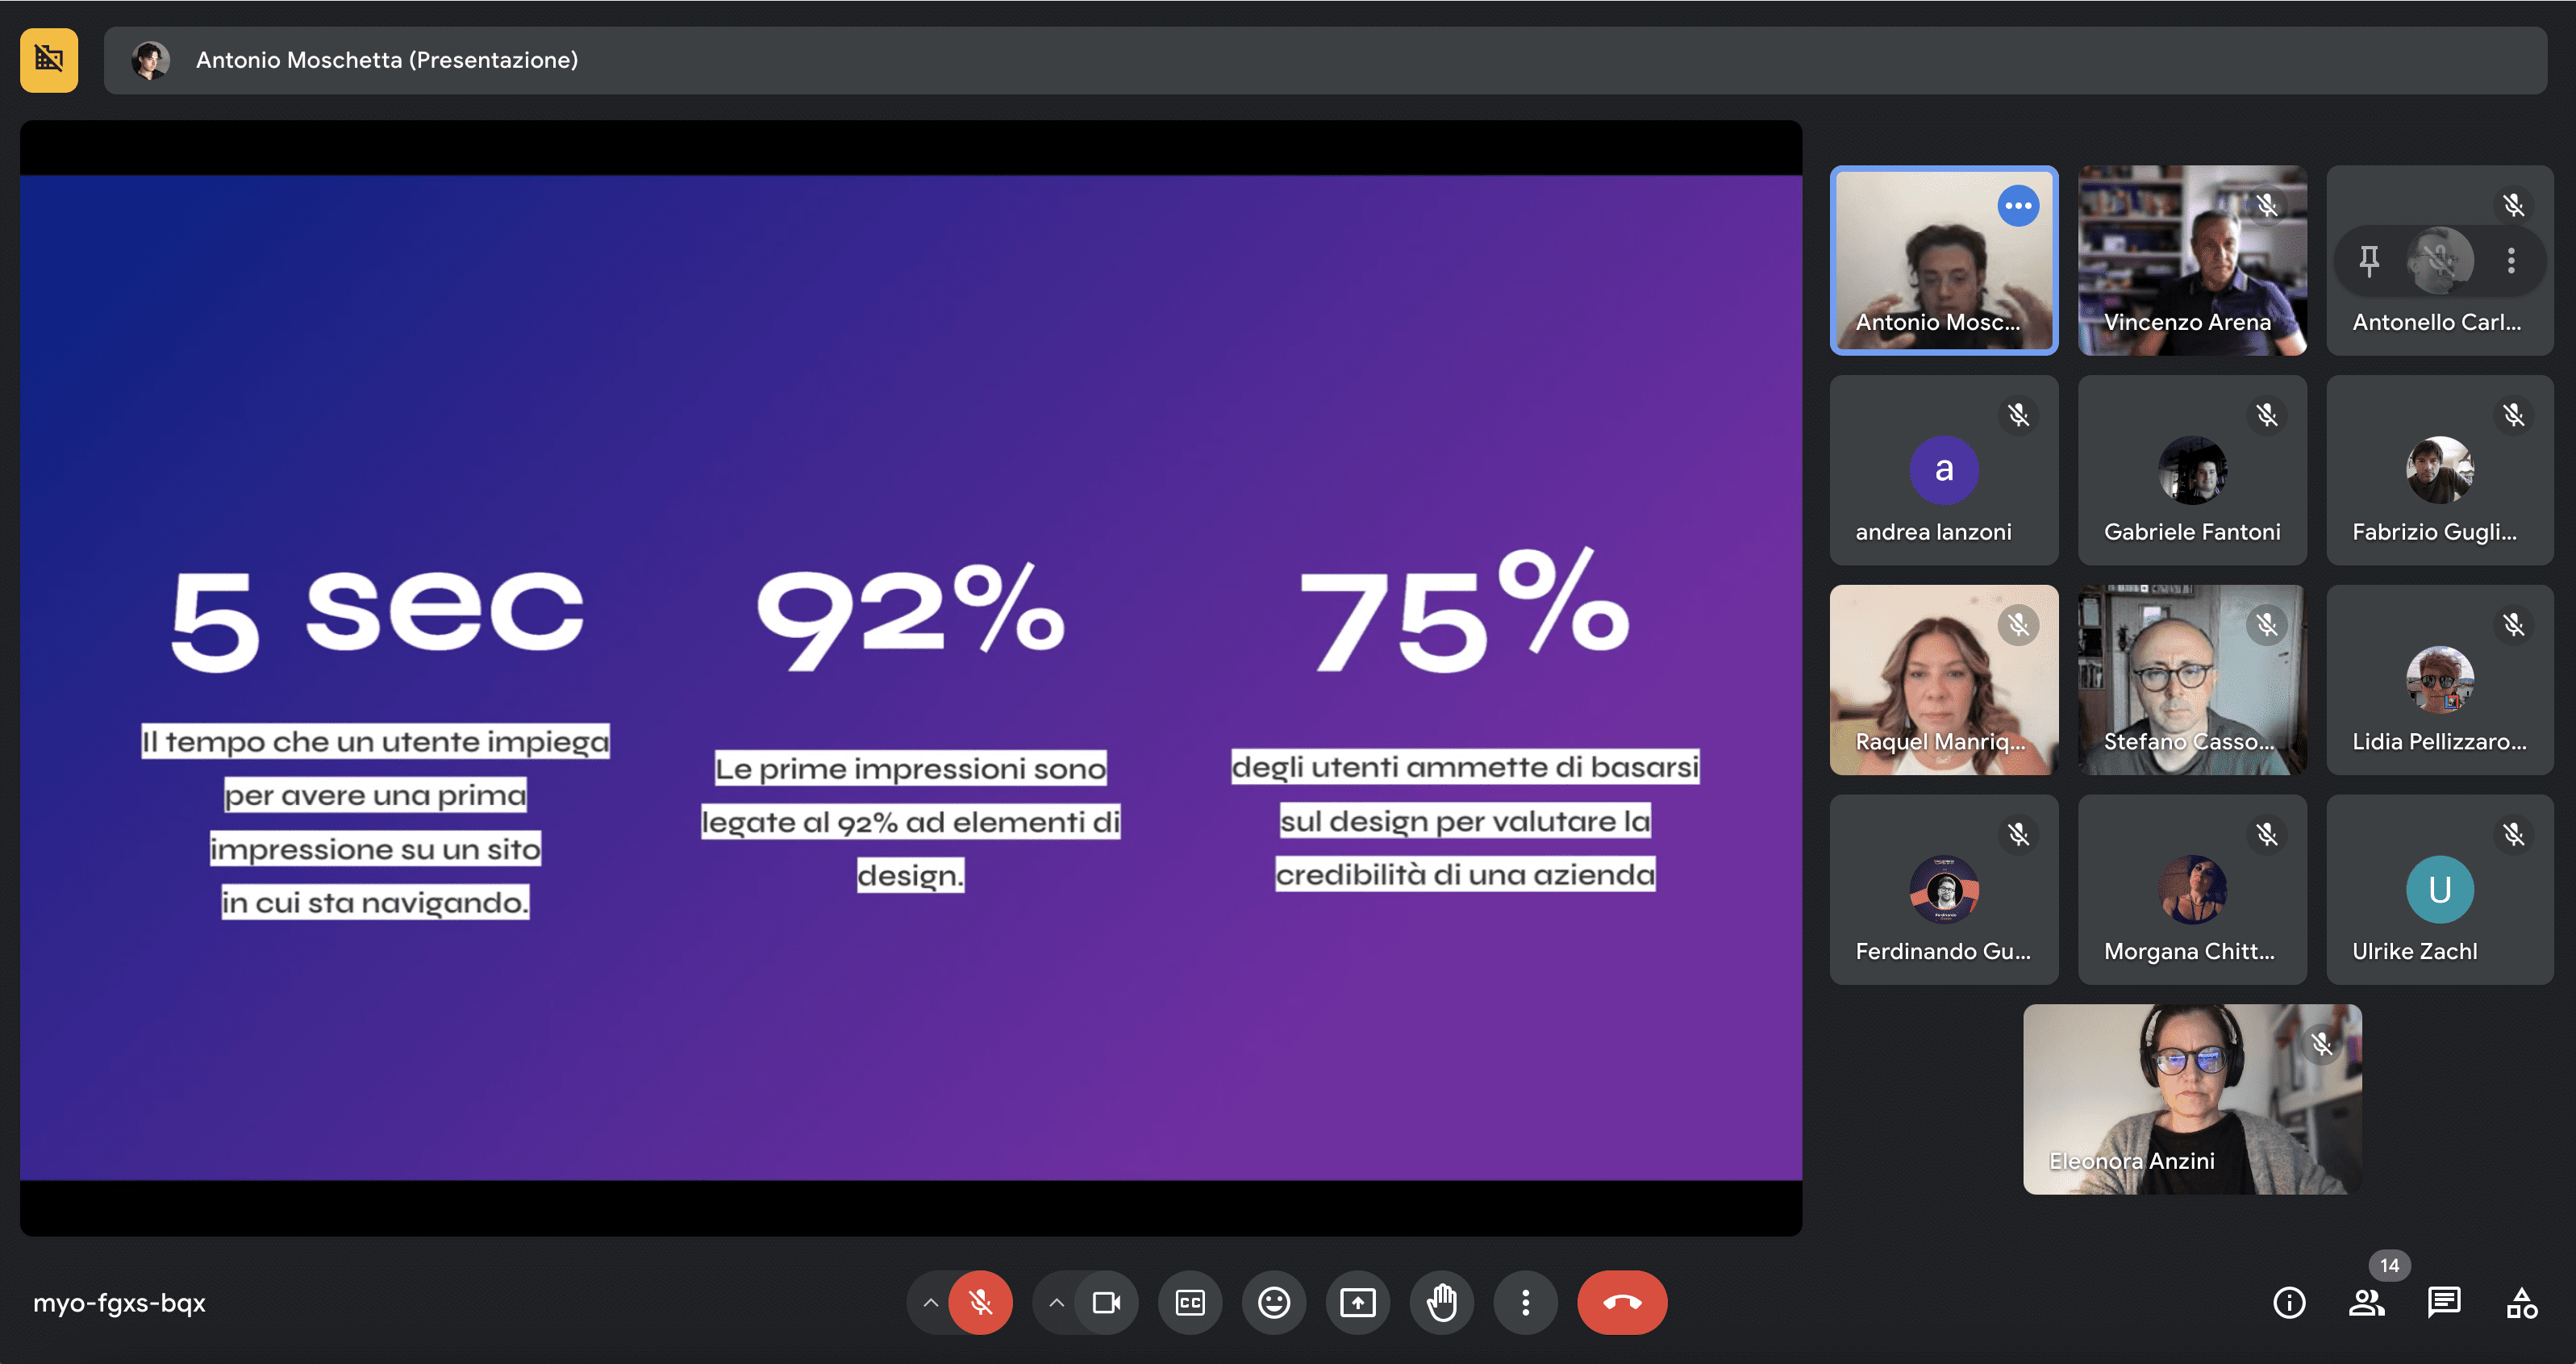This screenshot has width=2576, height=1364.
Task: Raise your hand
Action: coord(1441,1302)
